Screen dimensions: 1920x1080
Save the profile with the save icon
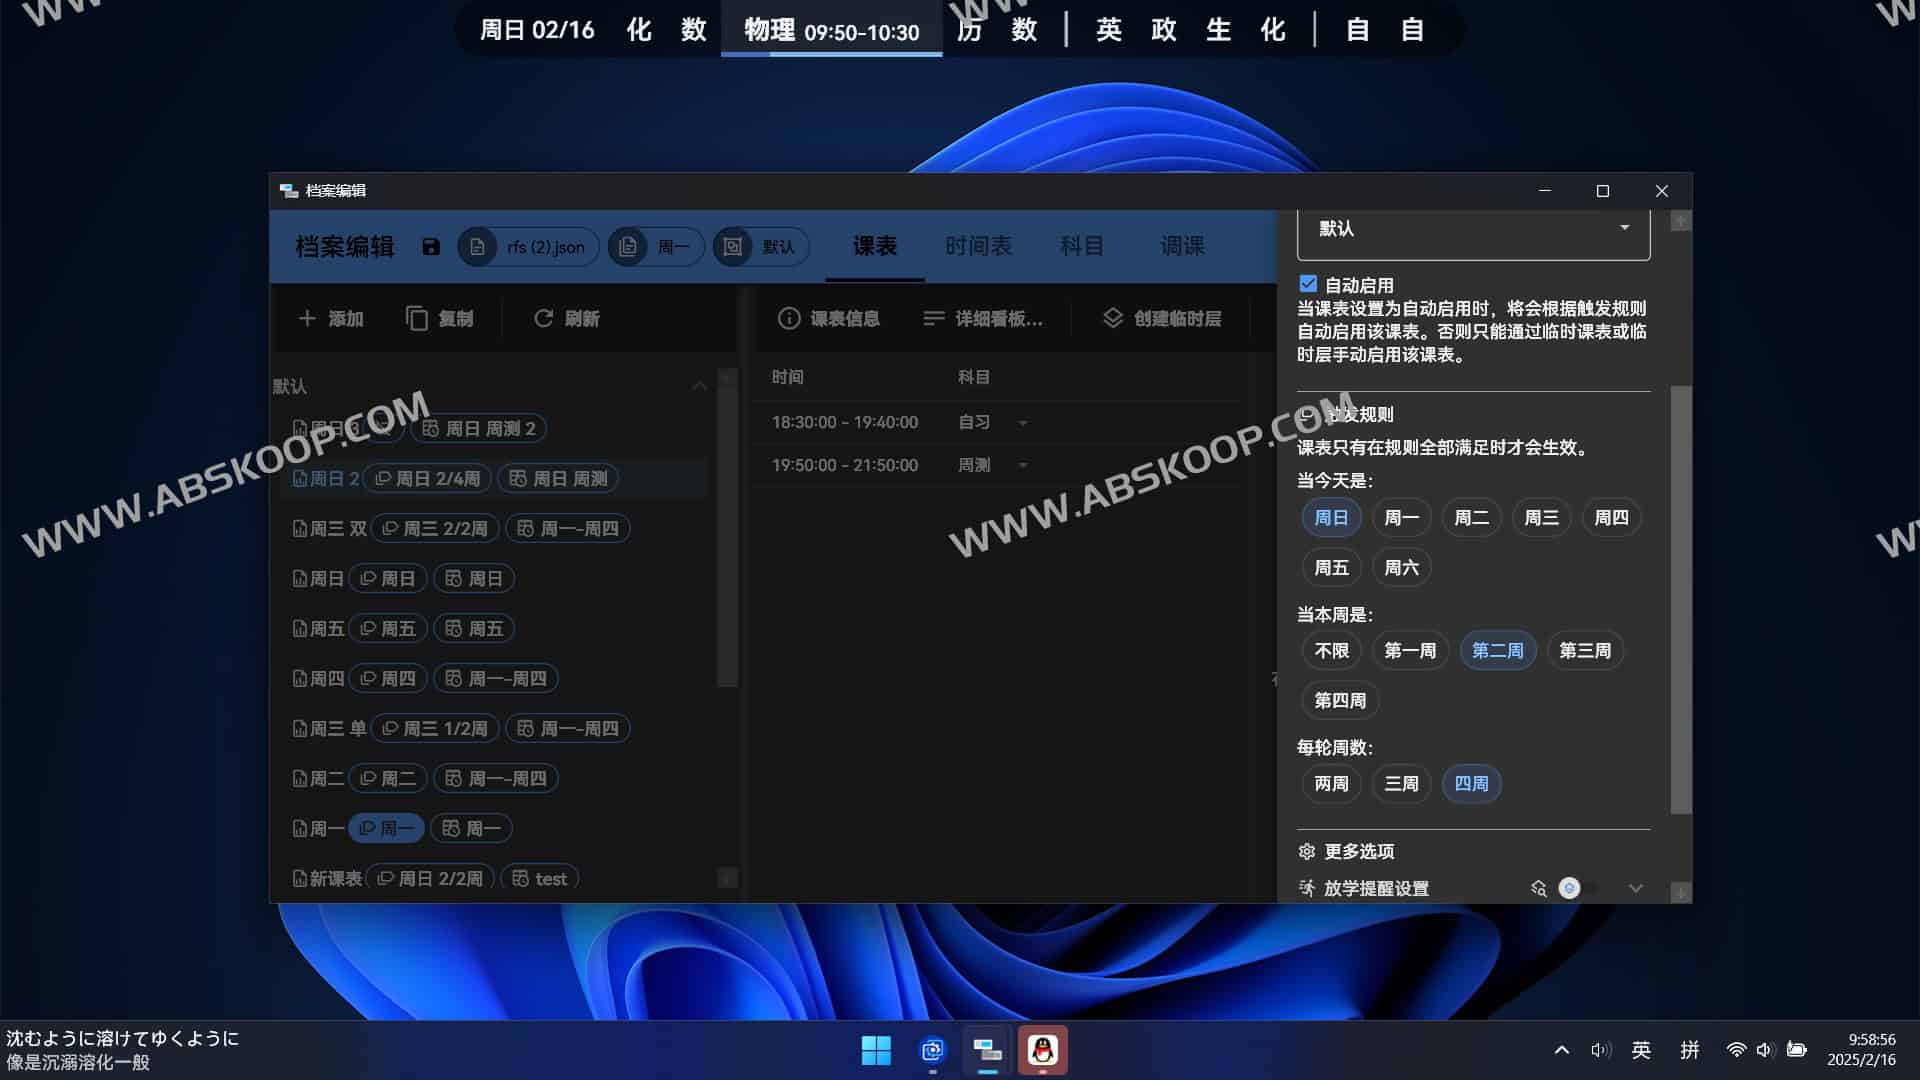pyautogui.click(x=430, y=247)
